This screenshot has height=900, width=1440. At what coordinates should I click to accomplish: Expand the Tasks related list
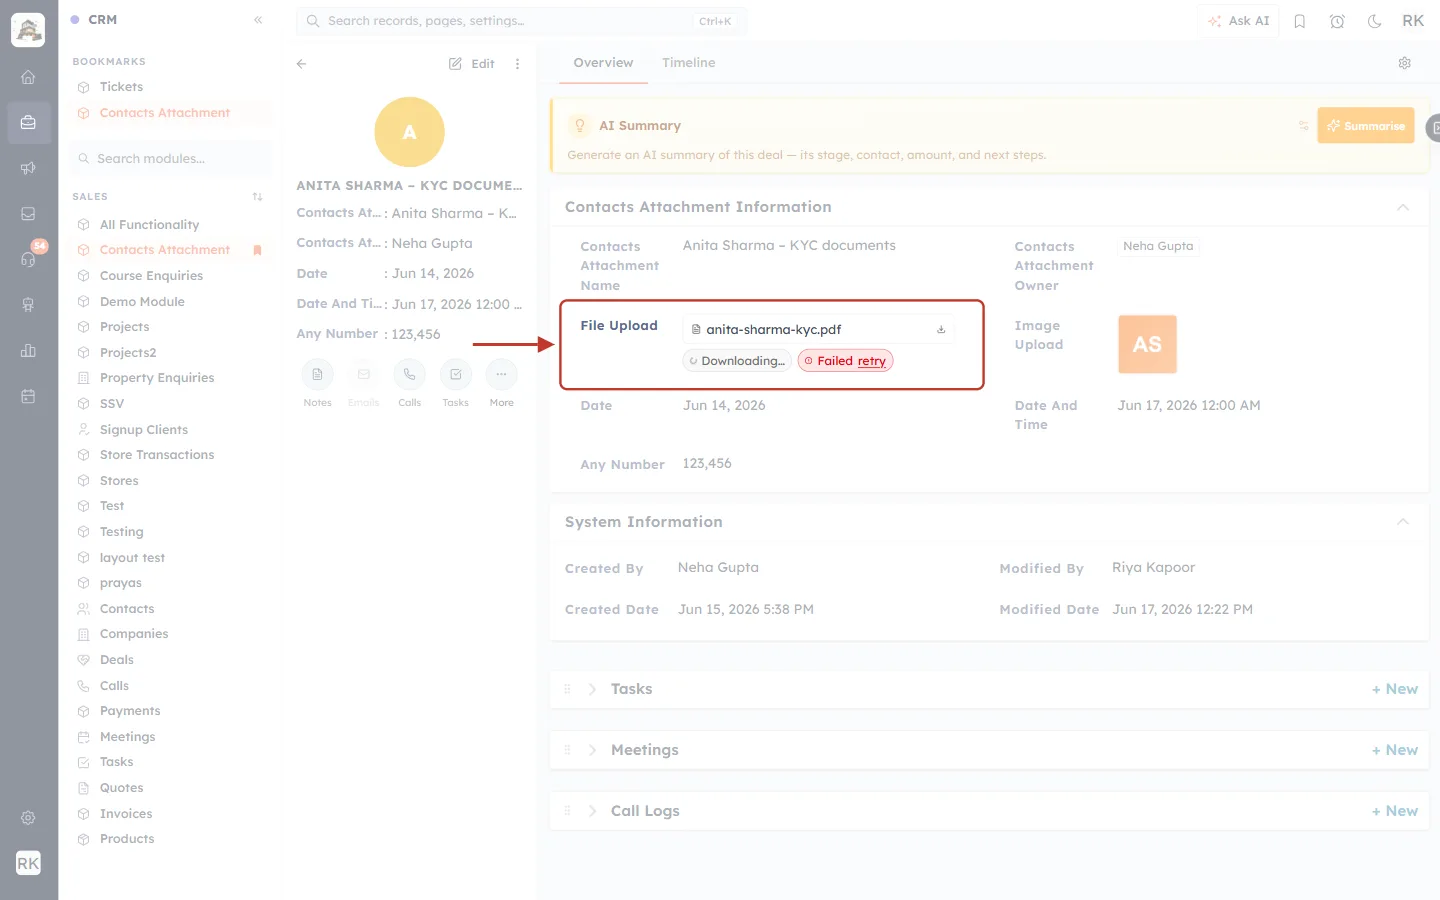tap(592, 689)
